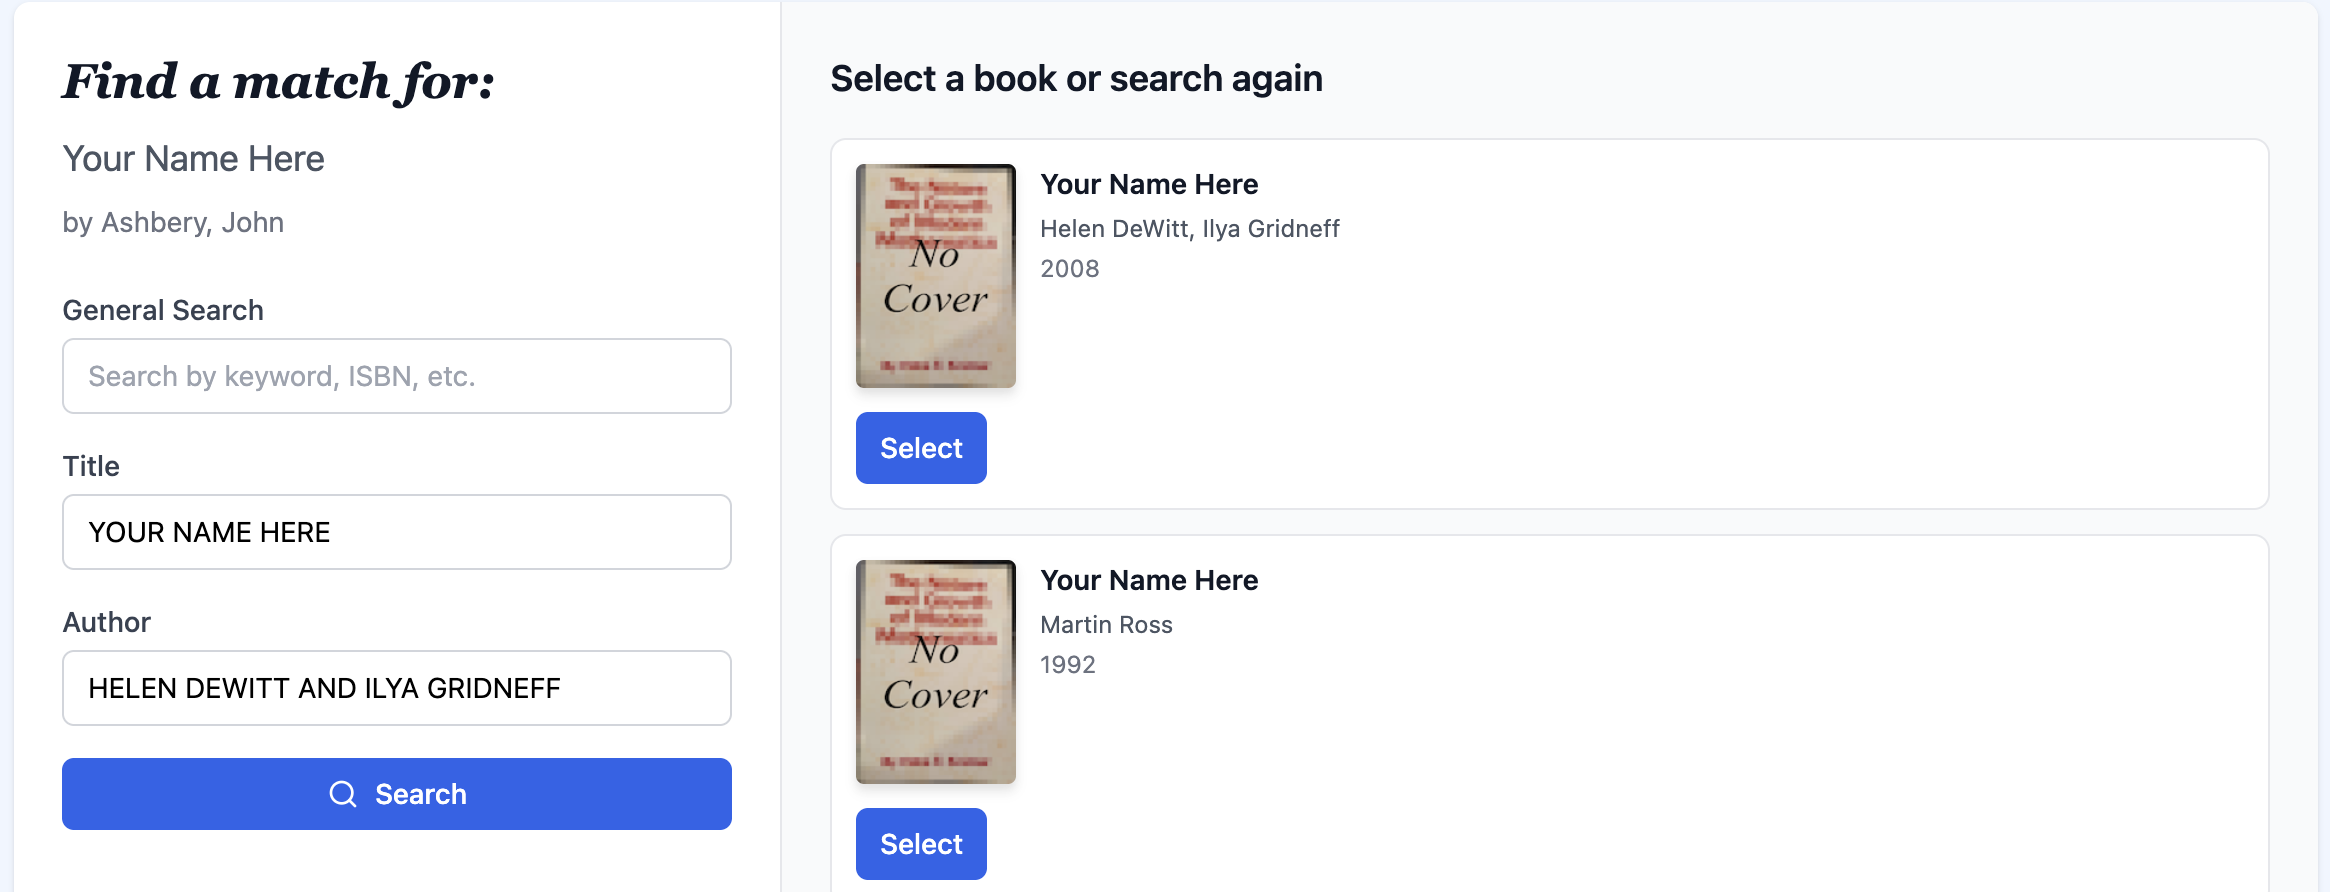Click the year '1992' in the second result

tap(1068, 664)
